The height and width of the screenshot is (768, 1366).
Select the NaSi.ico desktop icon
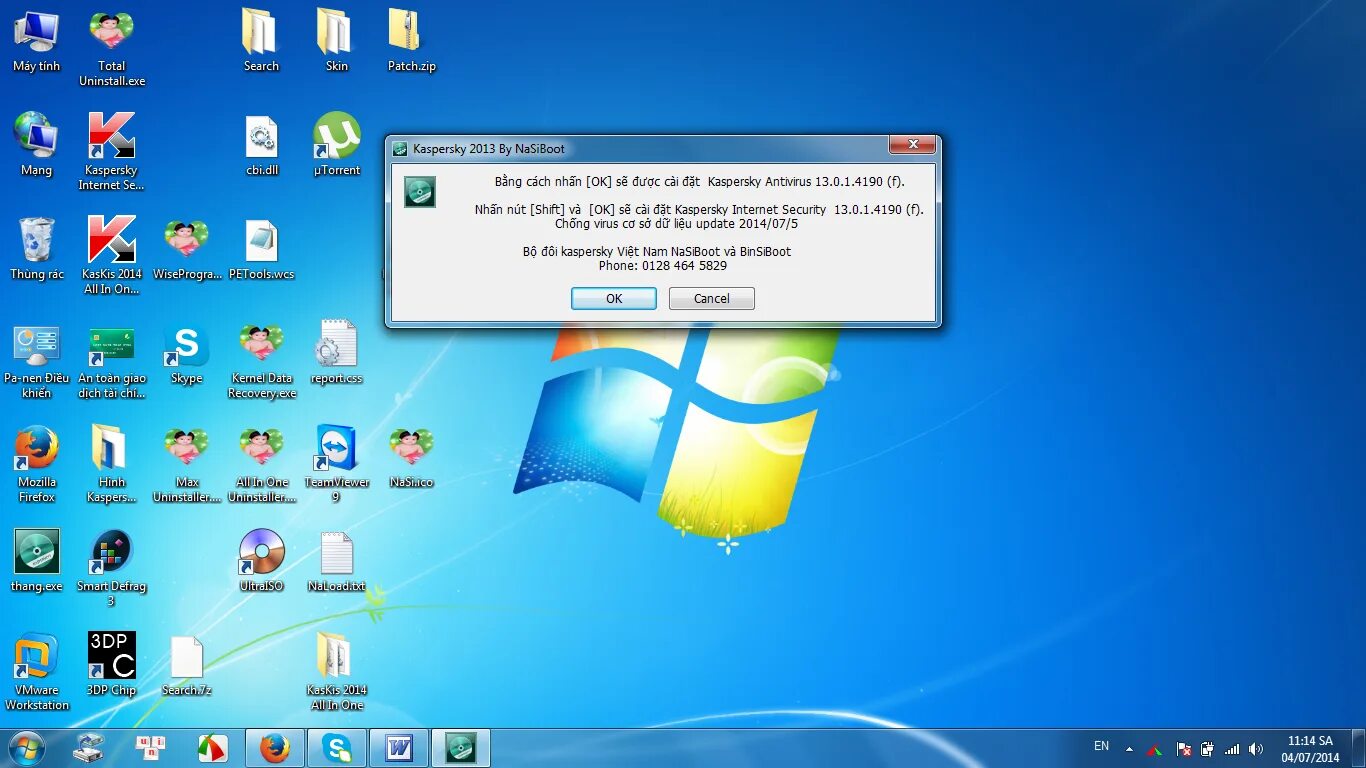(411, 458)
